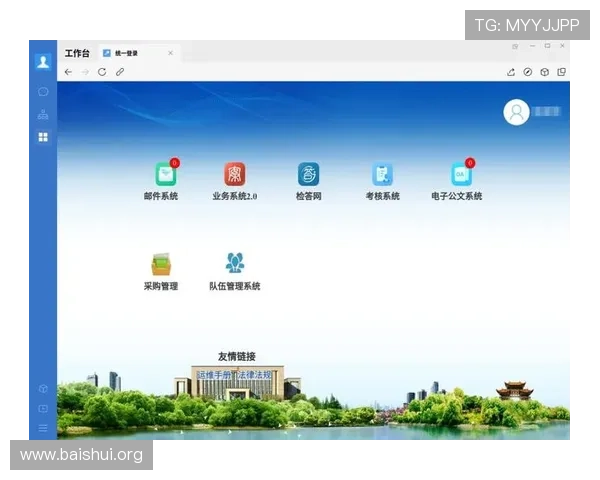
Task: Launch 业务系统2.0 red seal icon
Action: pyautogui.click(x=235, y=174)
